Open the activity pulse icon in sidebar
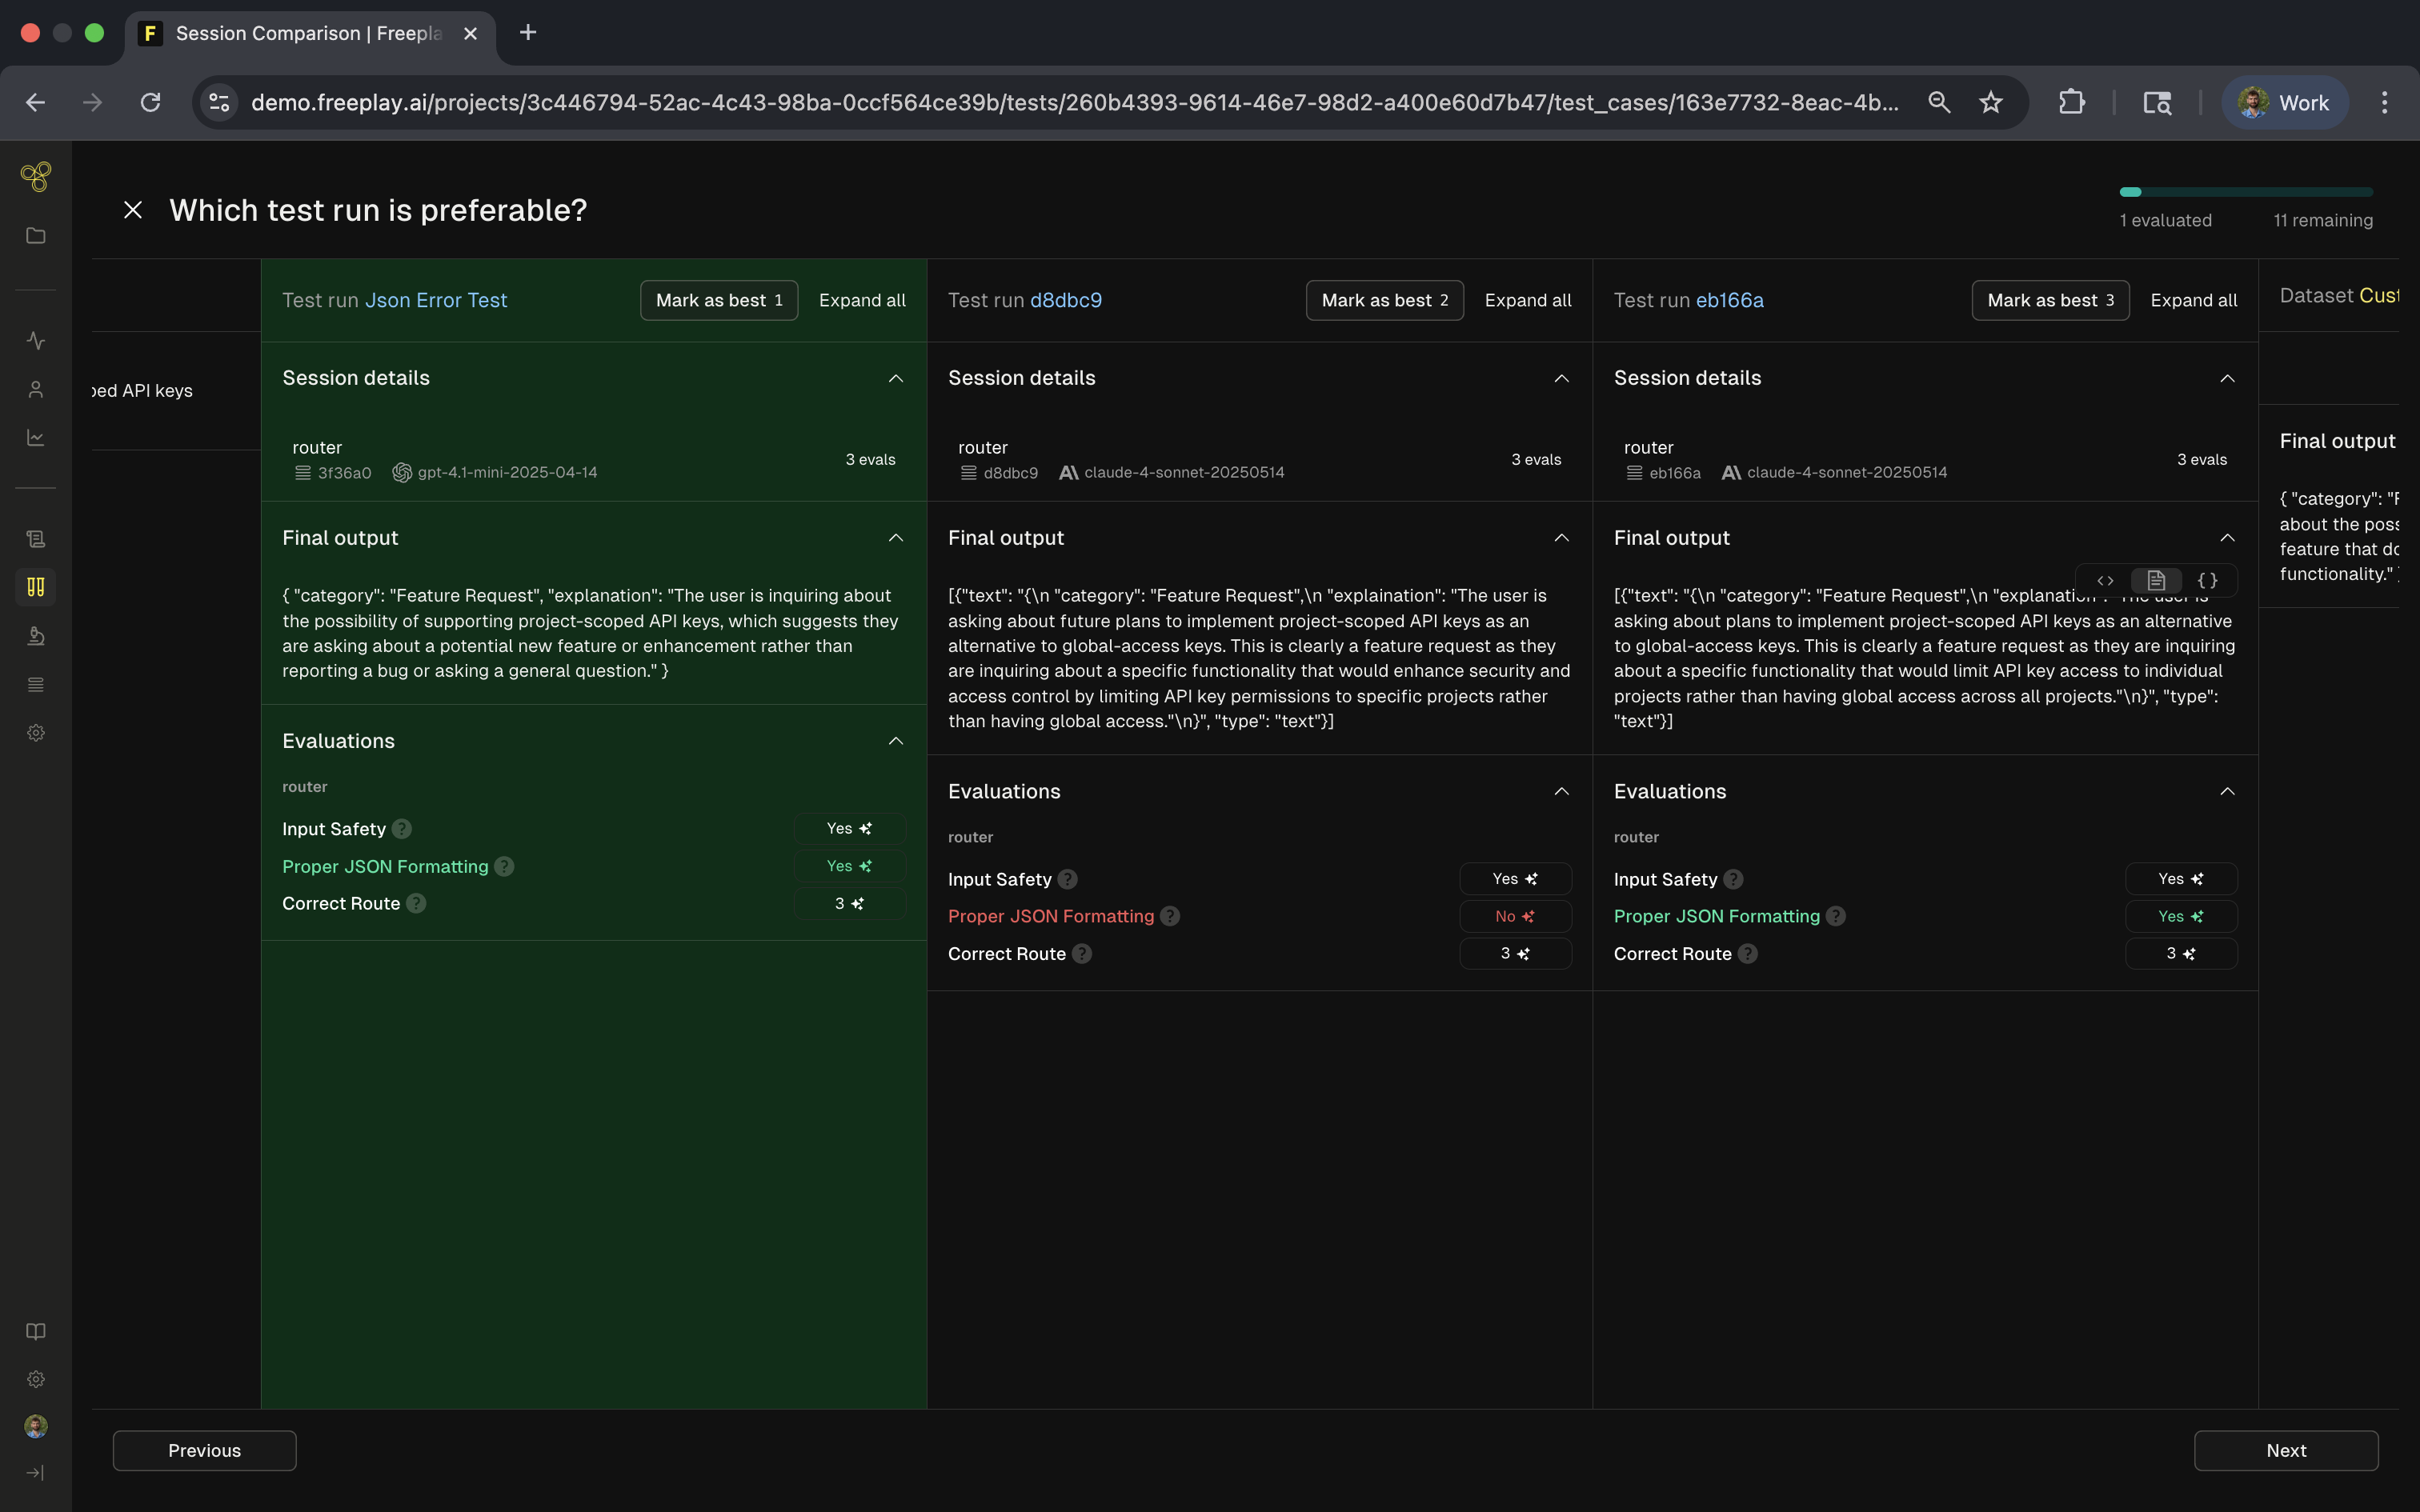Screen dimensions: 2420x1512 pyautogui.click(x=36, y=341)
